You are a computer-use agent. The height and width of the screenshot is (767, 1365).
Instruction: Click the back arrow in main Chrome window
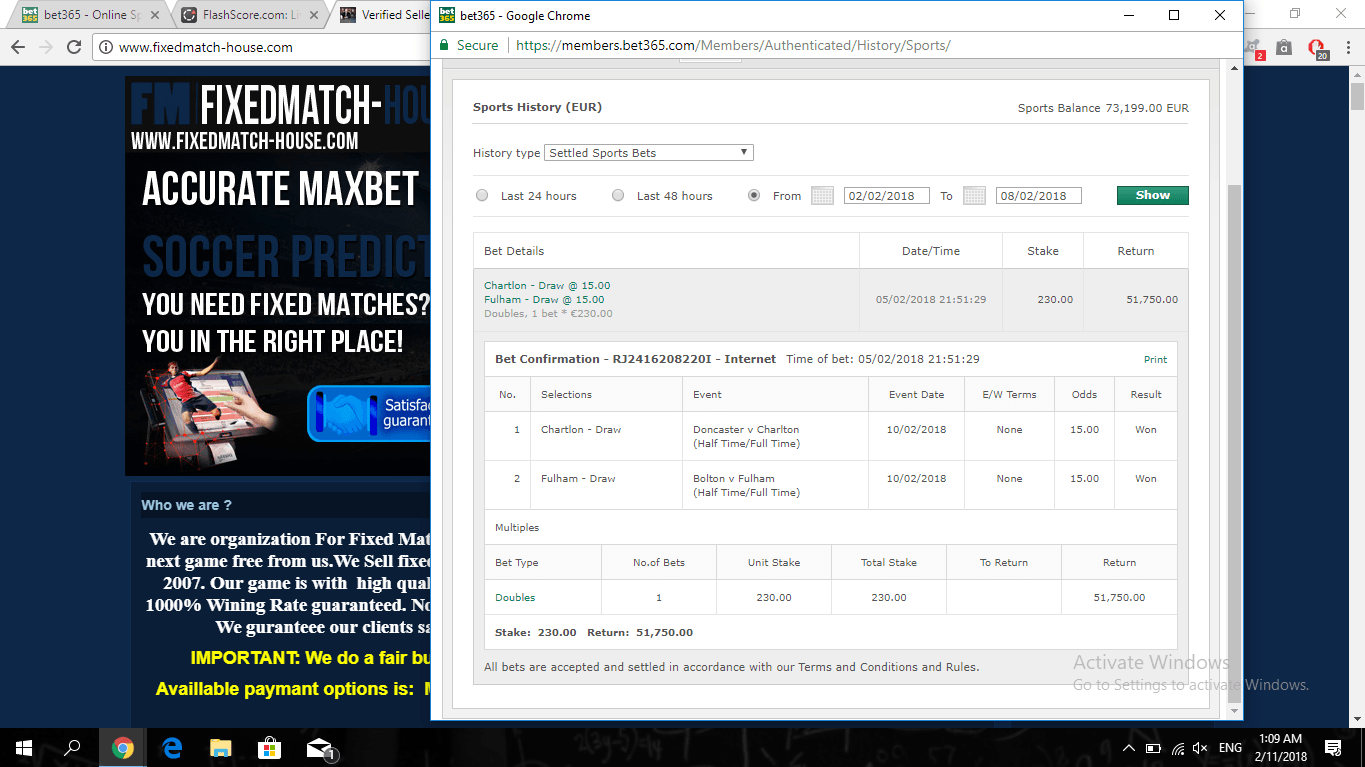click(x=17, y=47)
